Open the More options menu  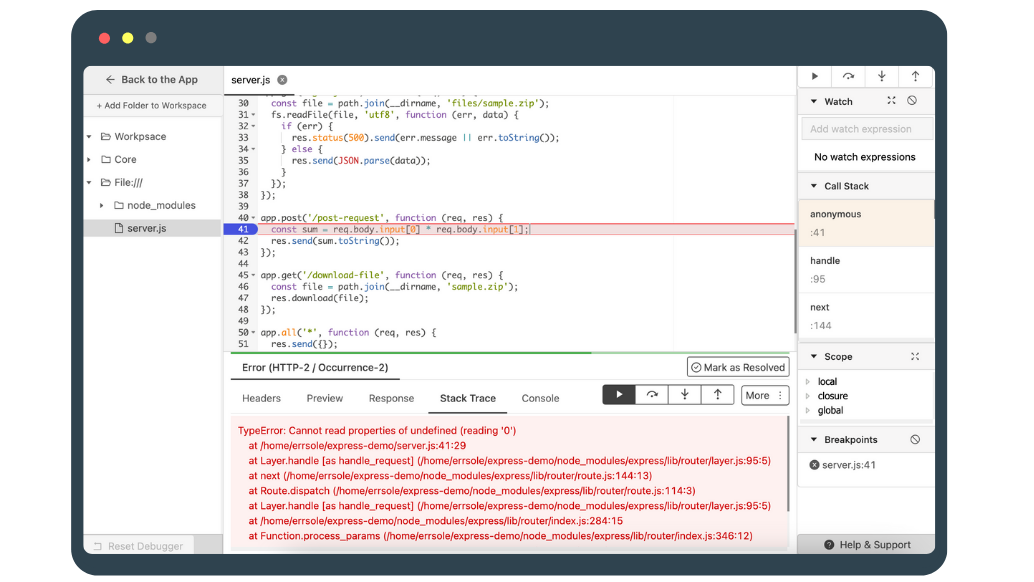[x=765, y=395]
